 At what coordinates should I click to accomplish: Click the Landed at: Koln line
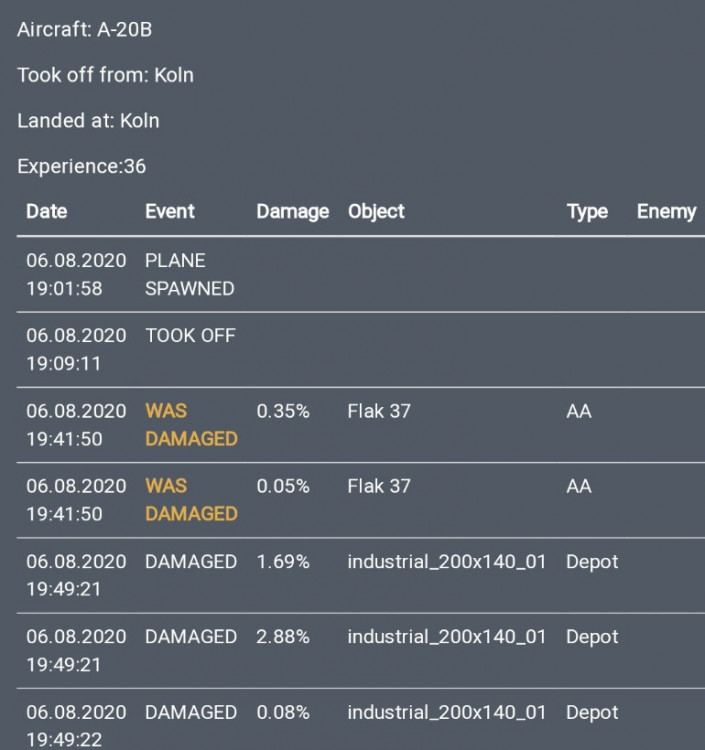pos(88,121)
